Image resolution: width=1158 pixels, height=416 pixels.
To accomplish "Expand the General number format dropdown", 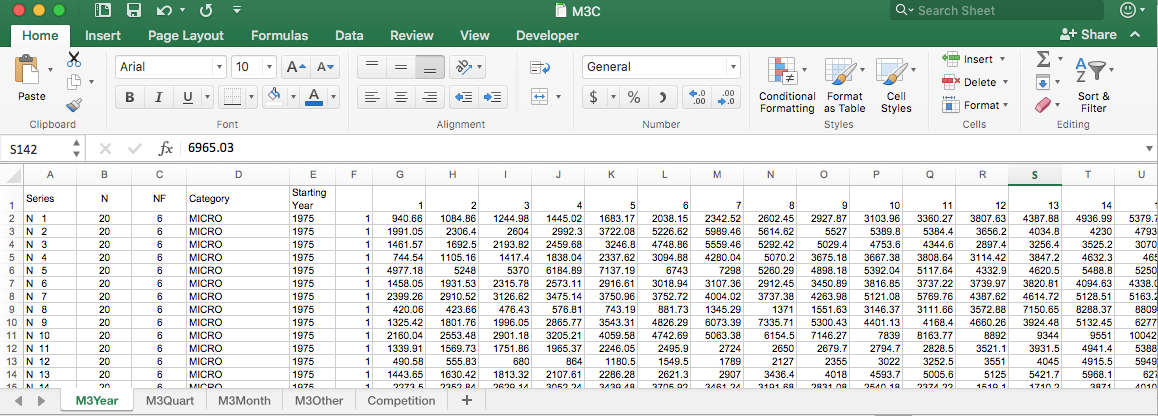I will click(734, 67).
